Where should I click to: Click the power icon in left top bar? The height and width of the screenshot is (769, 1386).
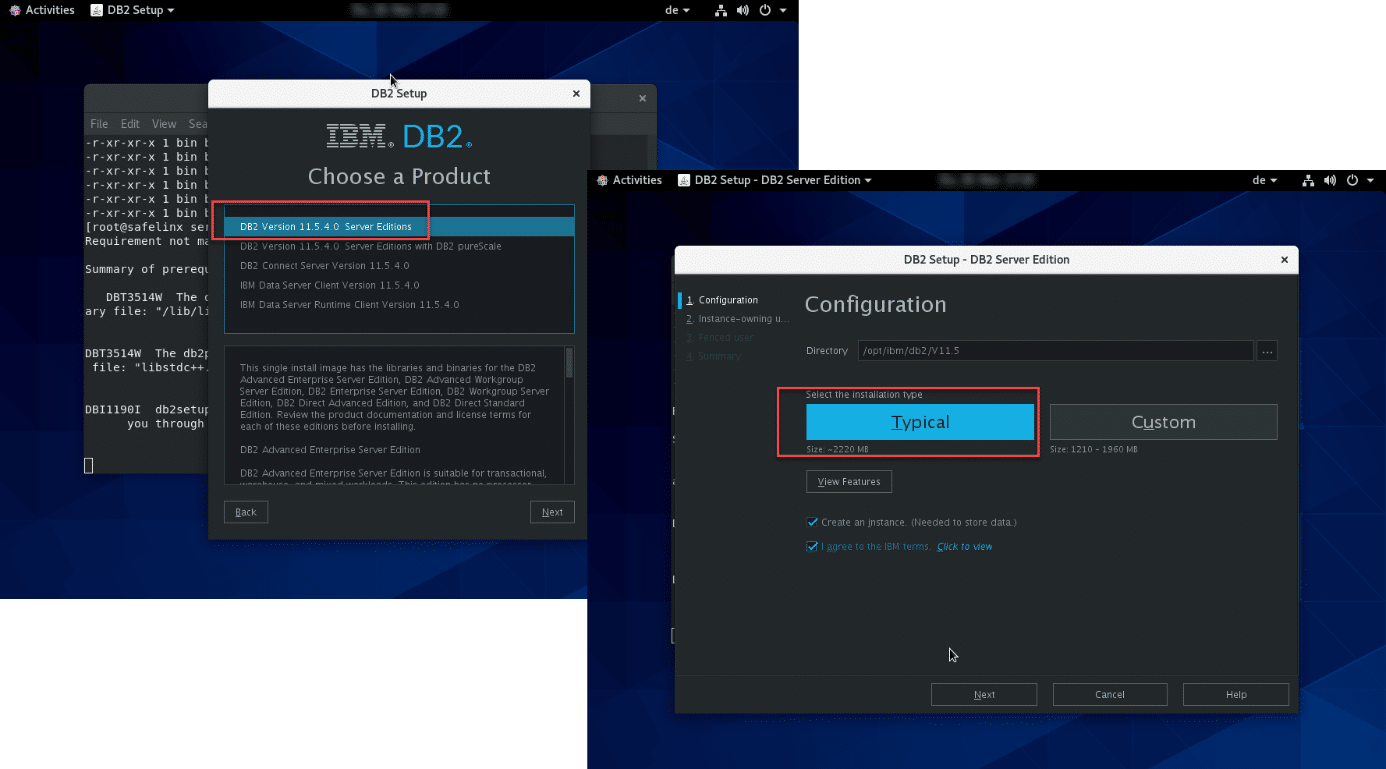(766, 10)
